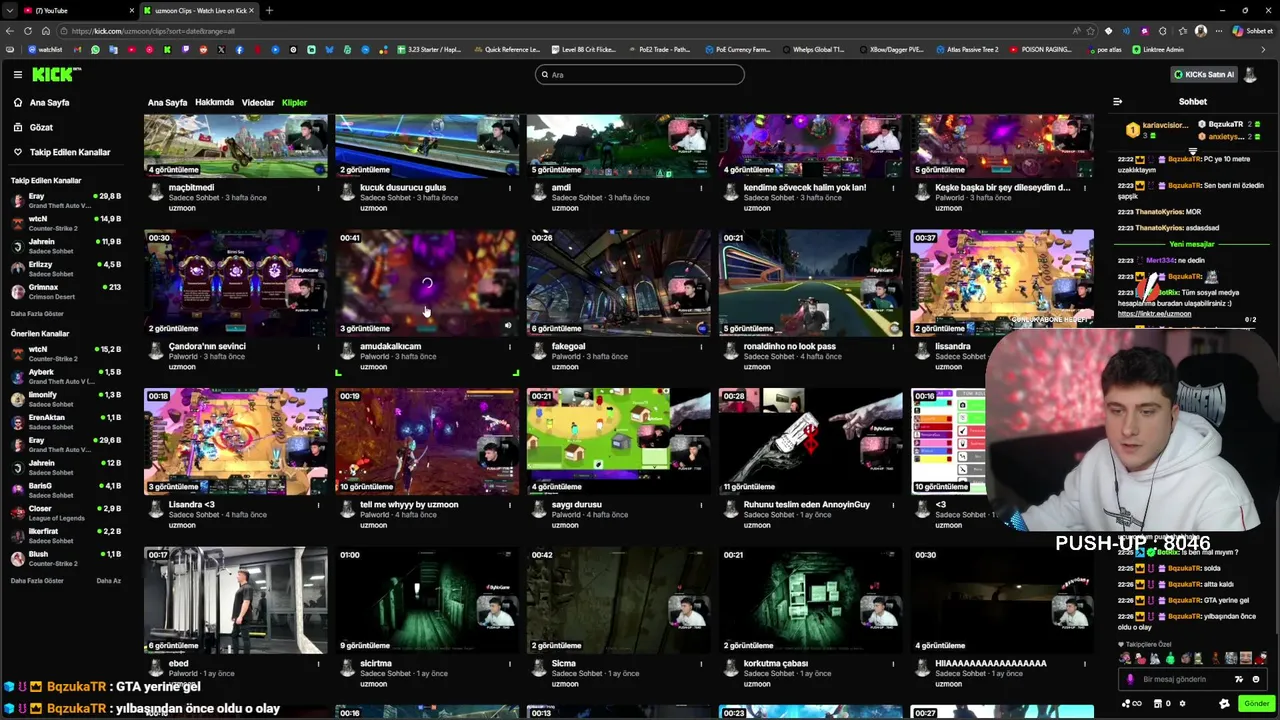This screenshot has height=720, width=1280.
Task: Switch to the Hakkımda tab
Action: (214, 102)
